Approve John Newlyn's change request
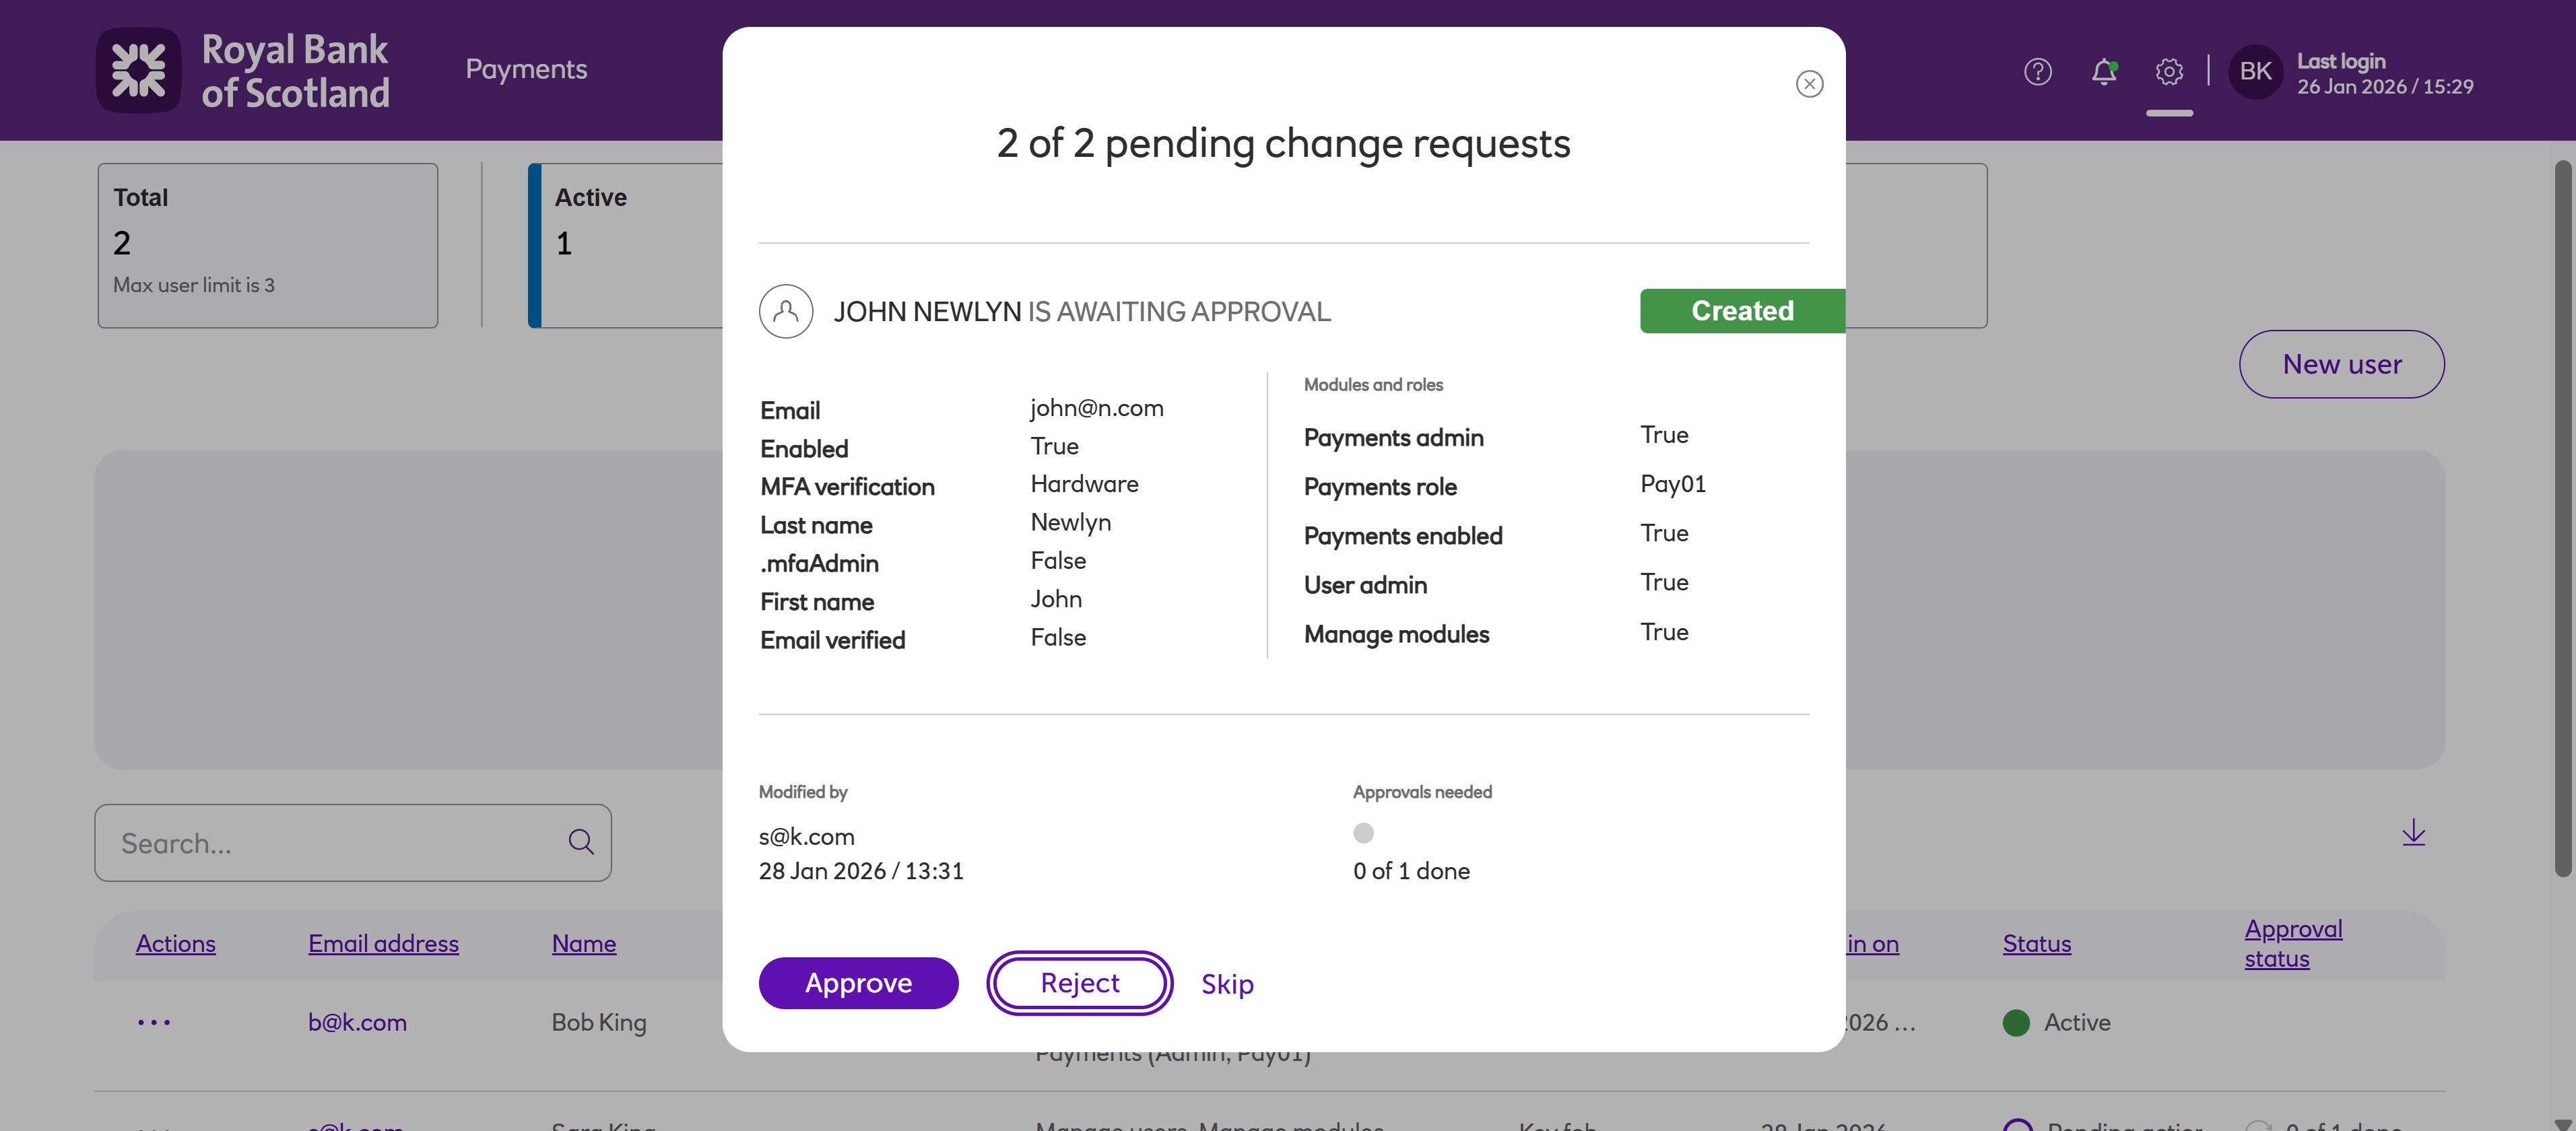Image resolution: width=2576 pixels, height=1131 pixels. 858,983
